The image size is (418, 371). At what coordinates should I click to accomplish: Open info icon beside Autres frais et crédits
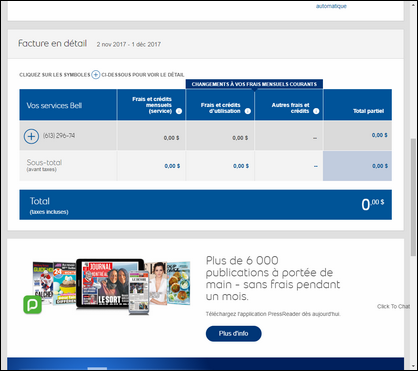point(316,111)
